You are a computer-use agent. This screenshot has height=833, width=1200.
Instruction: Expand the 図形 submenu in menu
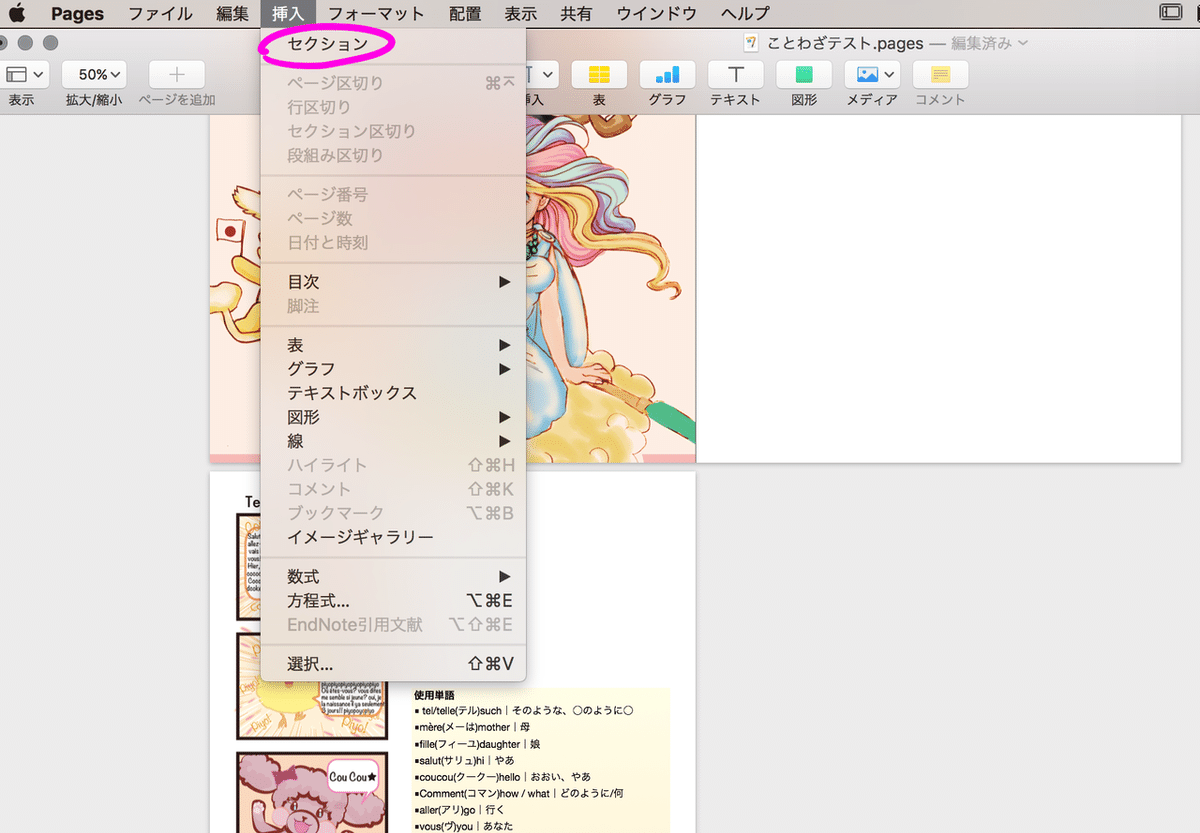(x=392, y=417)
